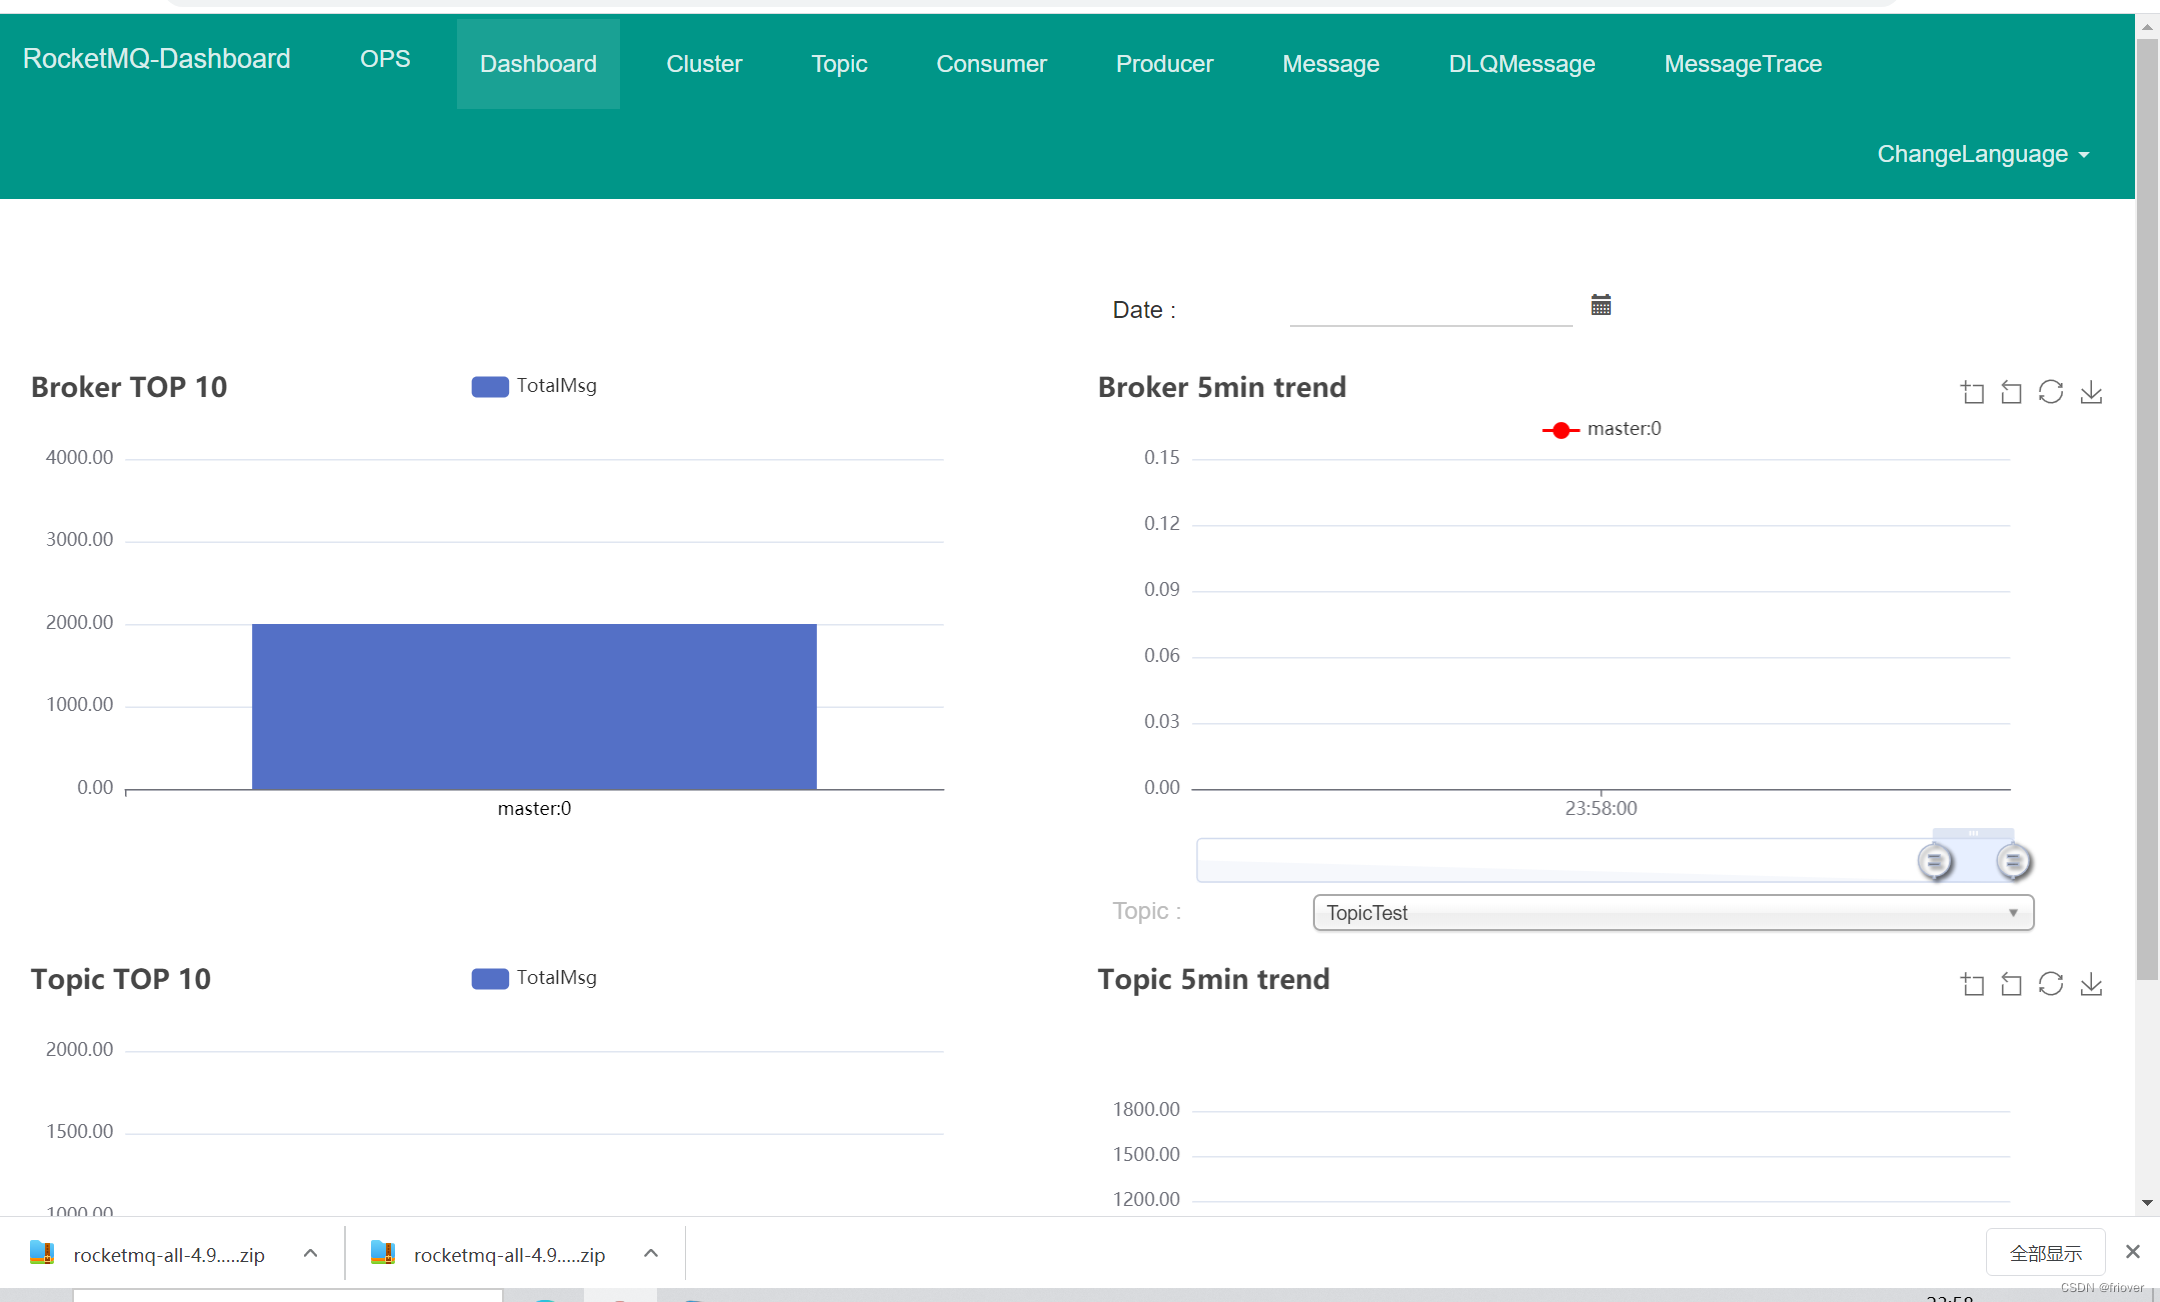Open the calendar date picker icon
The width and height of the screenshot is (2160, 1302).
click(1601, 305)
